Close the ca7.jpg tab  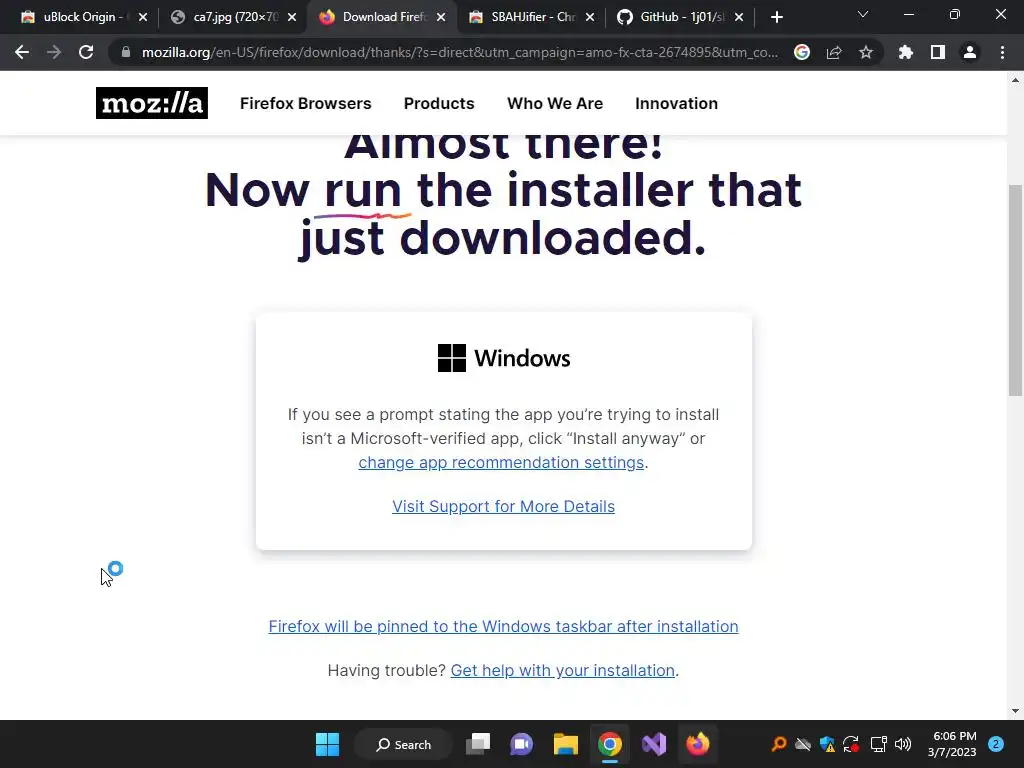292,17
